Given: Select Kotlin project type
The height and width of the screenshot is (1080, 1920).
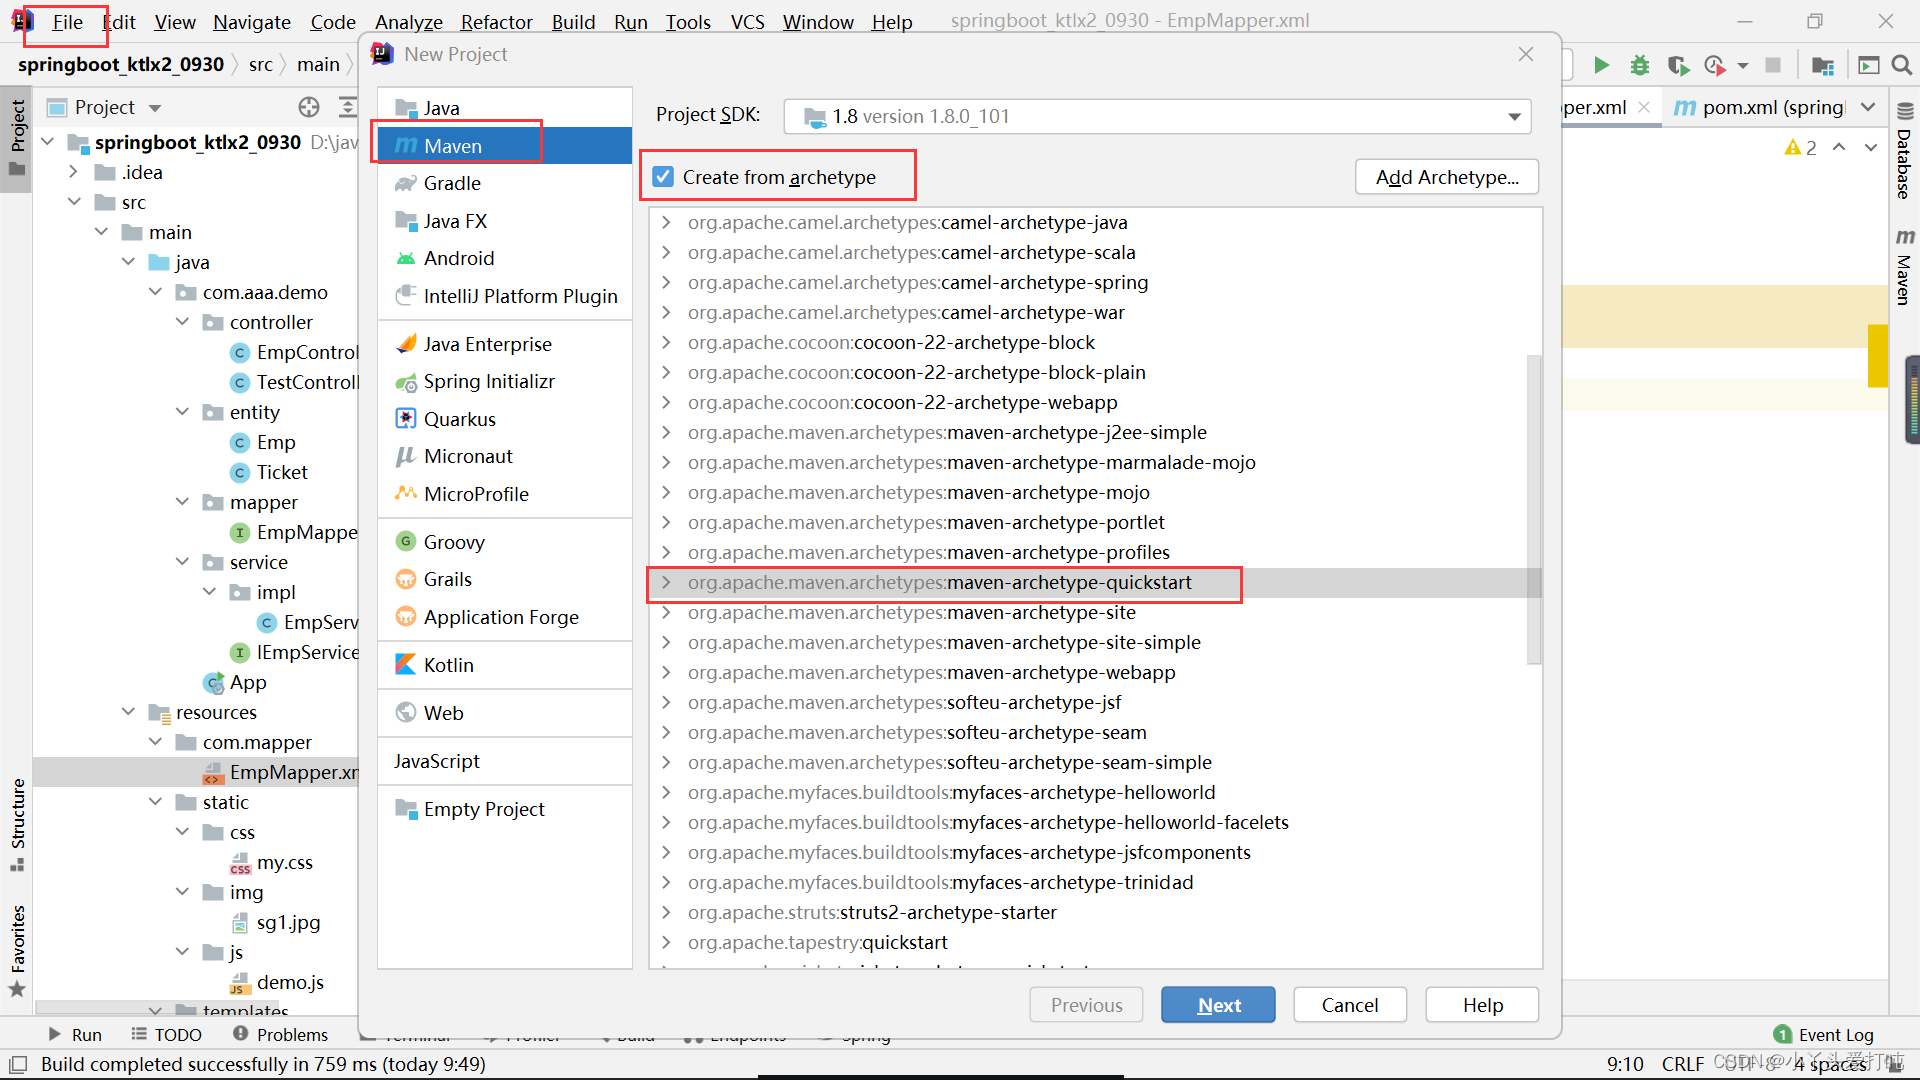Looking at the screenshot, I should tap(505, 665).
